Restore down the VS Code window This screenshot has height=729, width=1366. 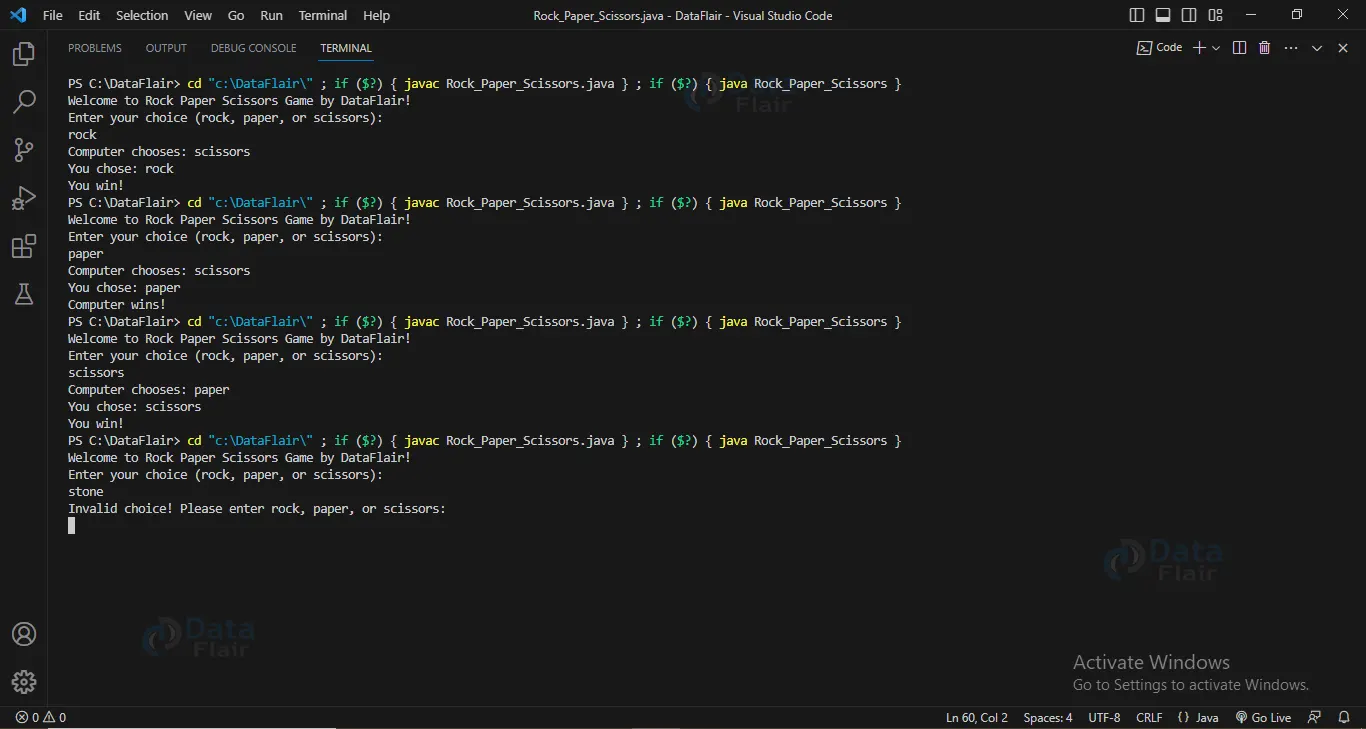tap(1297, 15)
